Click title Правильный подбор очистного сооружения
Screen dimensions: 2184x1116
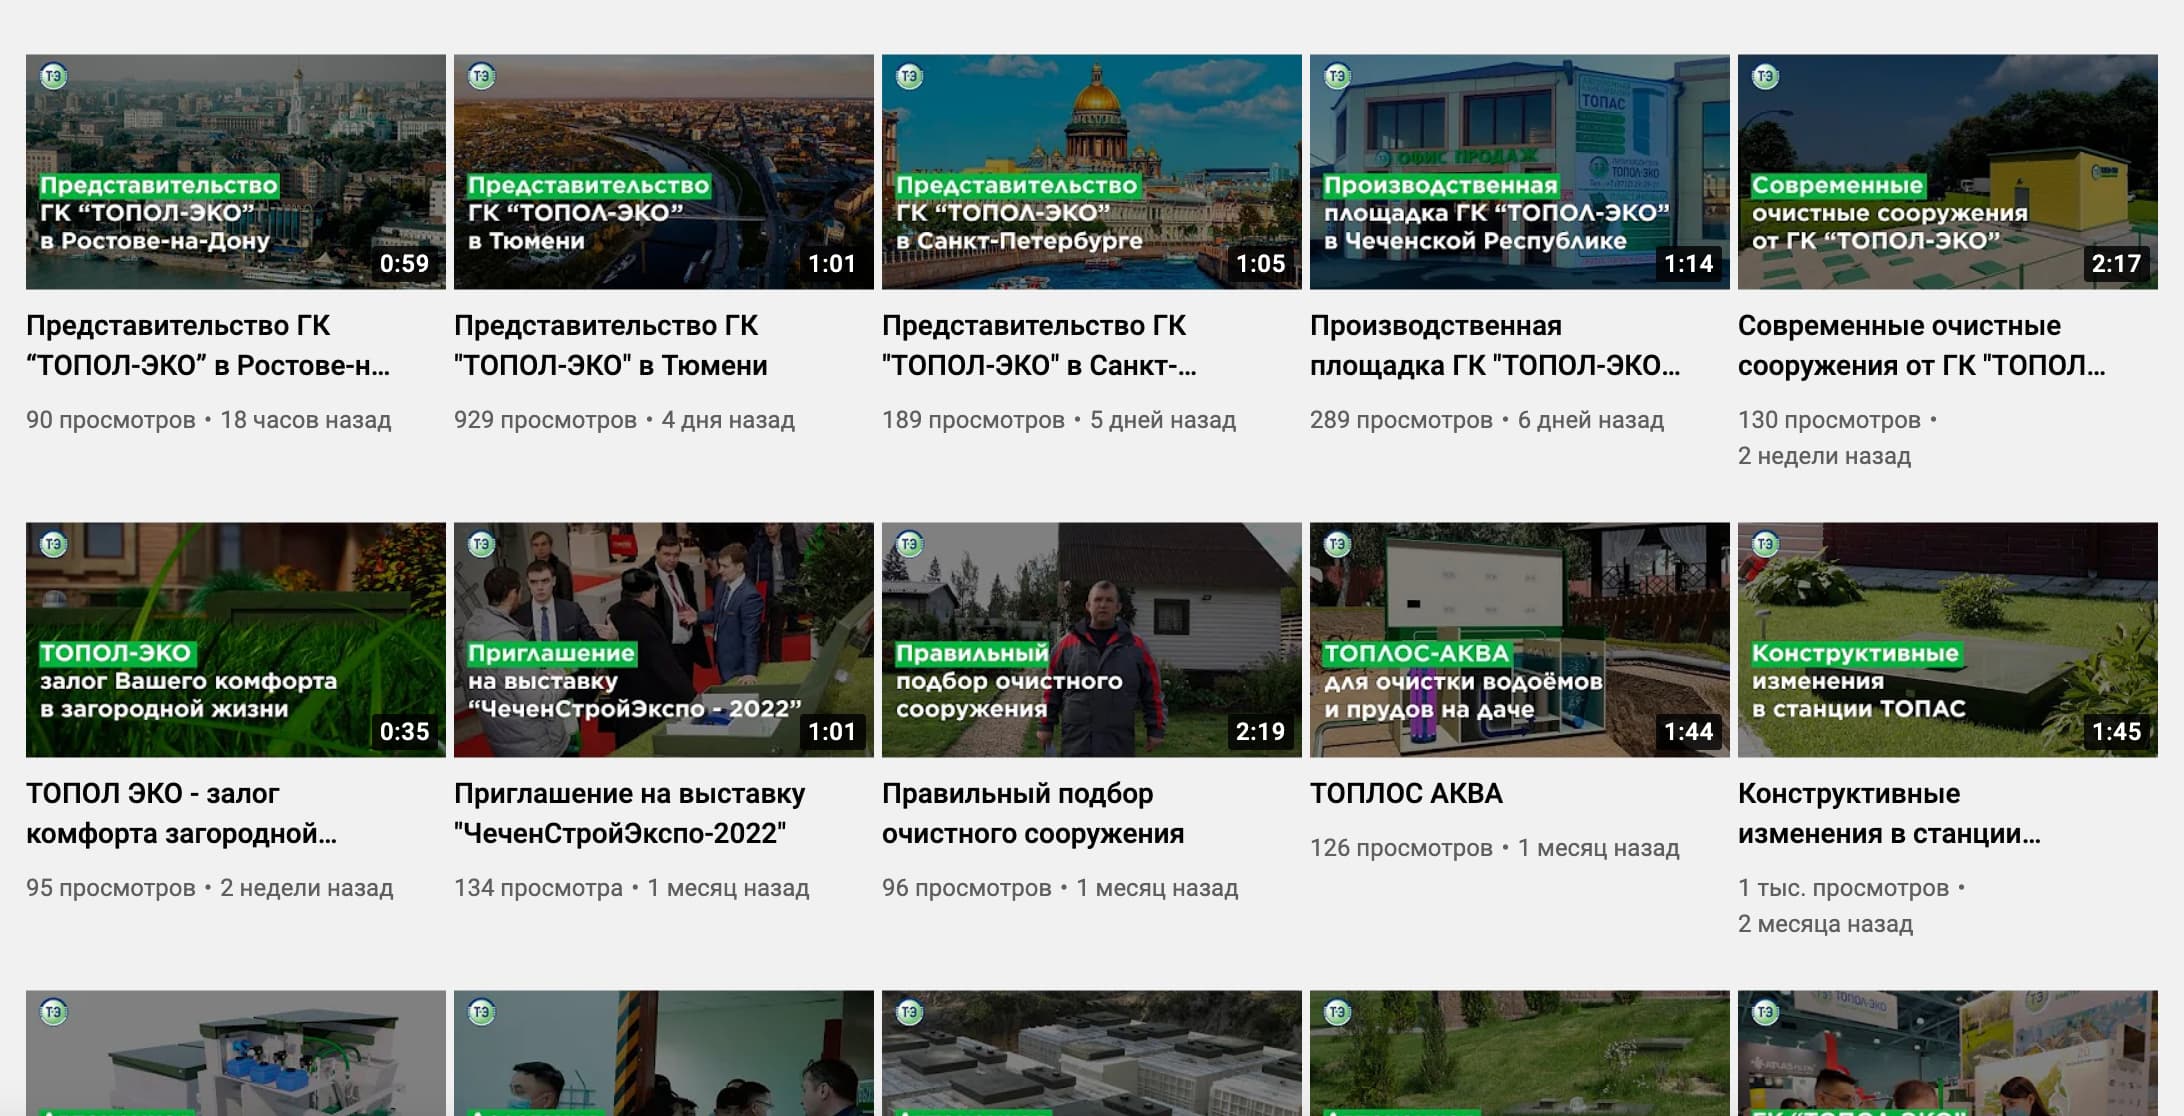(x=1033, y=814)
